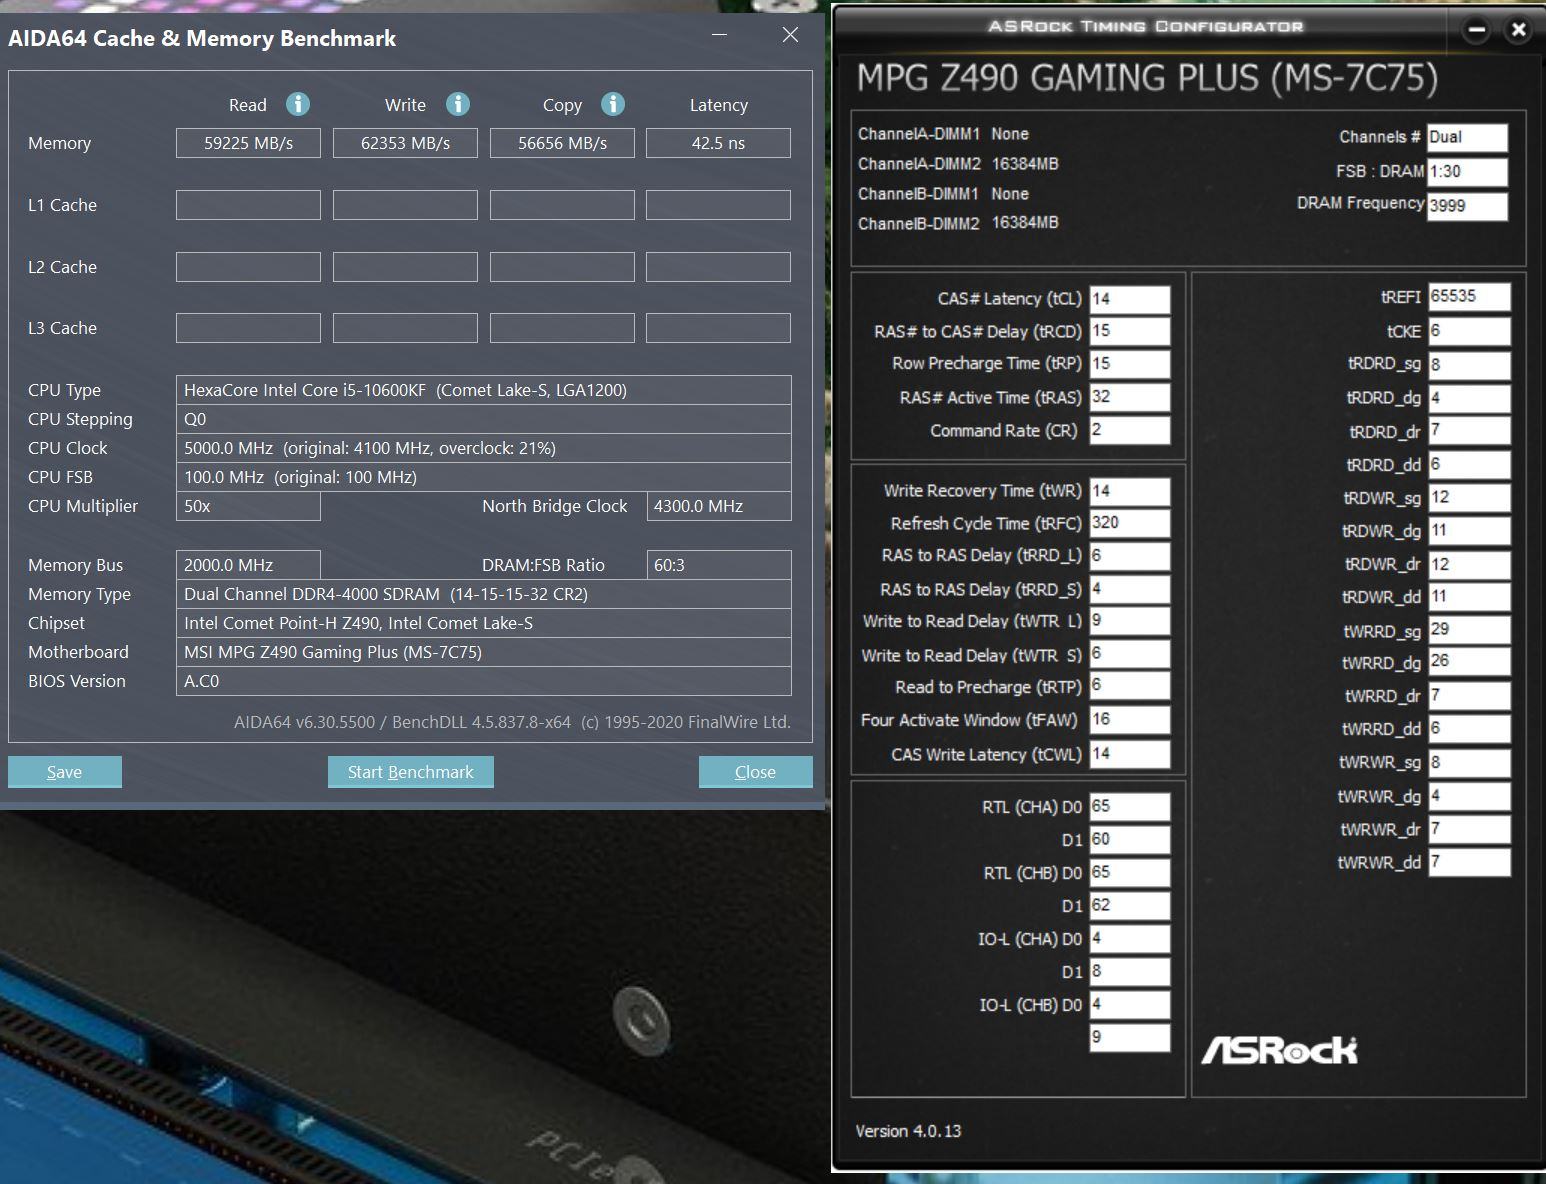Click the tRDWR_sg value field

[1469, 498]
